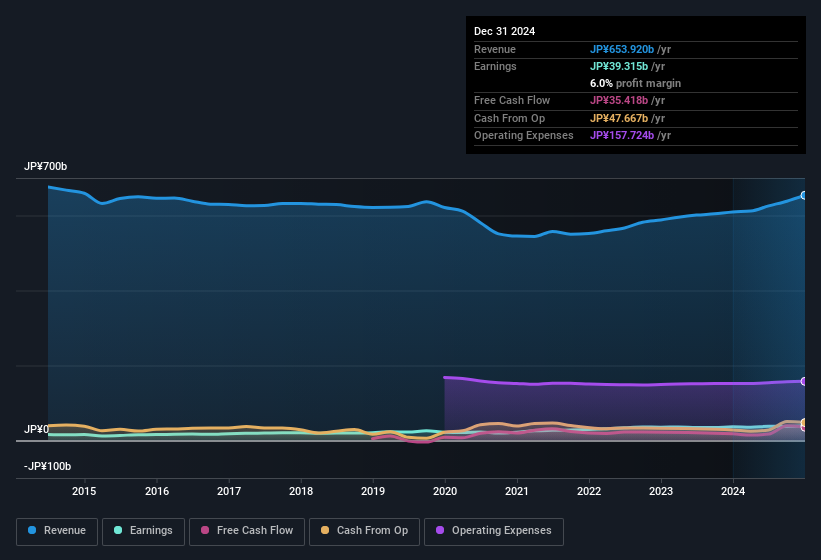Select the 2015 label on the x-axis
821x560 pixels.
pos(84,491)
